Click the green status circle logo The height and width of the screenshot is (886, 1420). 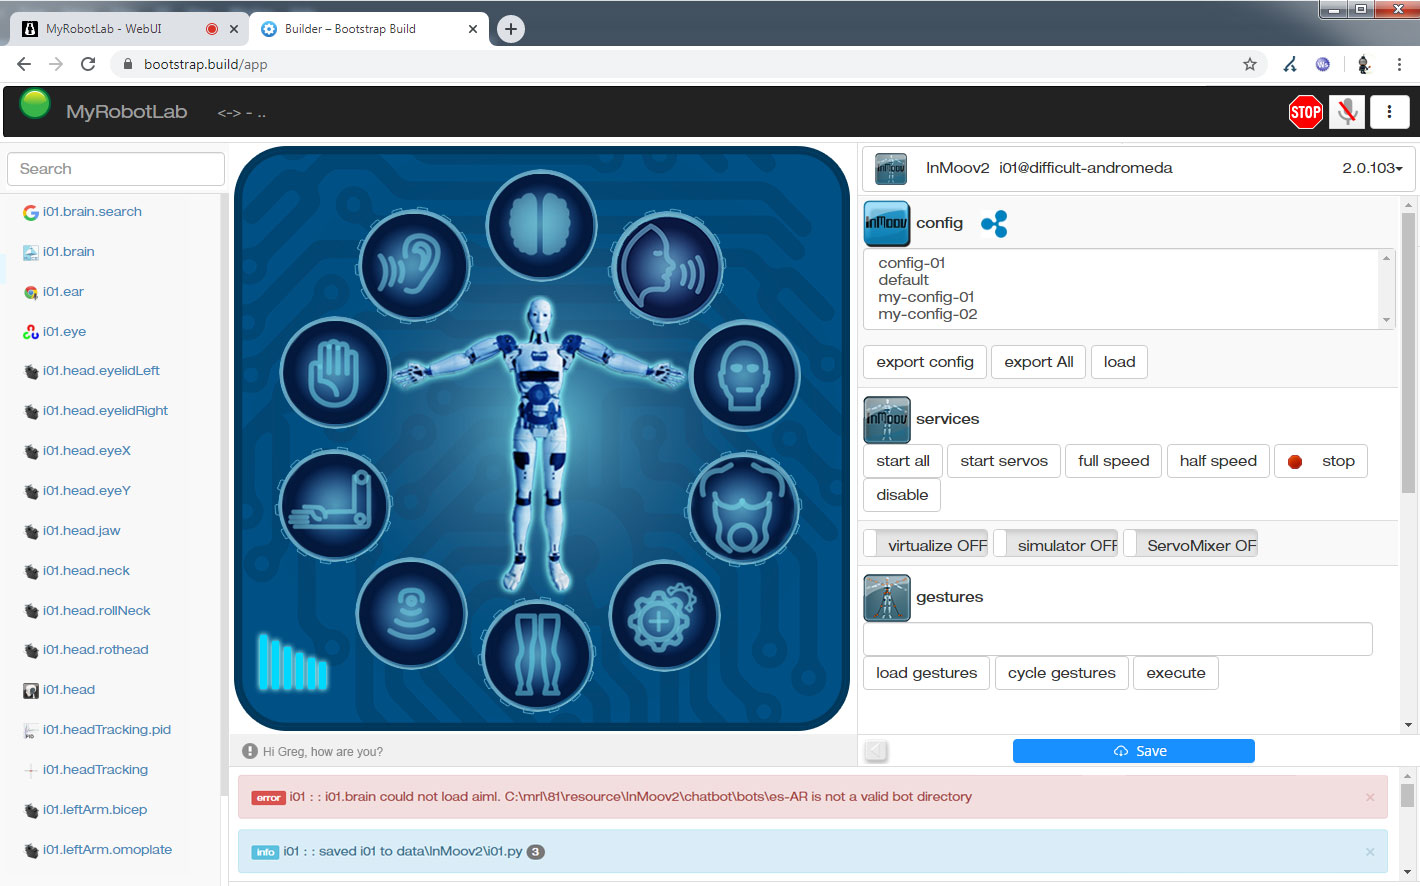point(35,104)
